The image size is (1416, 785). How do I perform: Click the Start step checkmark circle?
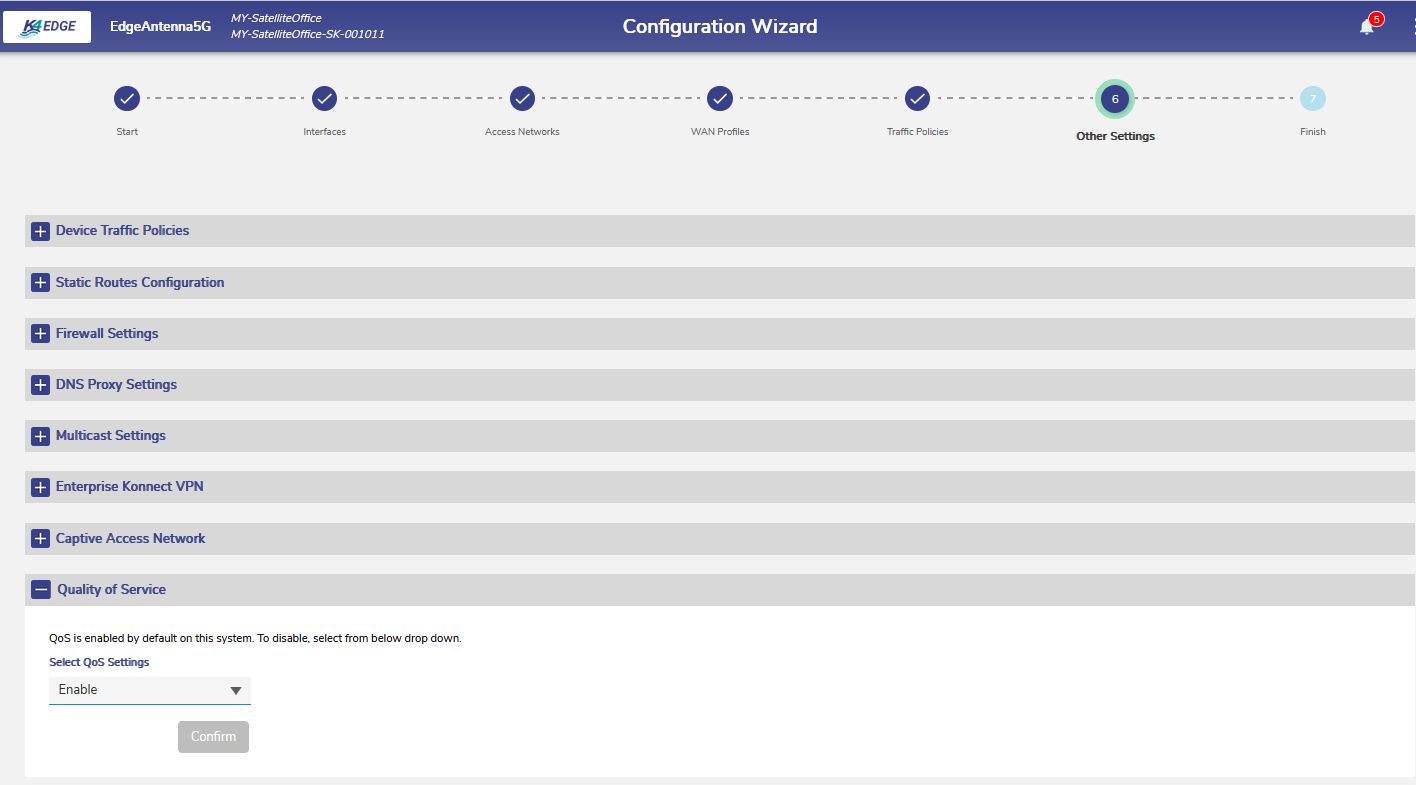[127, 99]
